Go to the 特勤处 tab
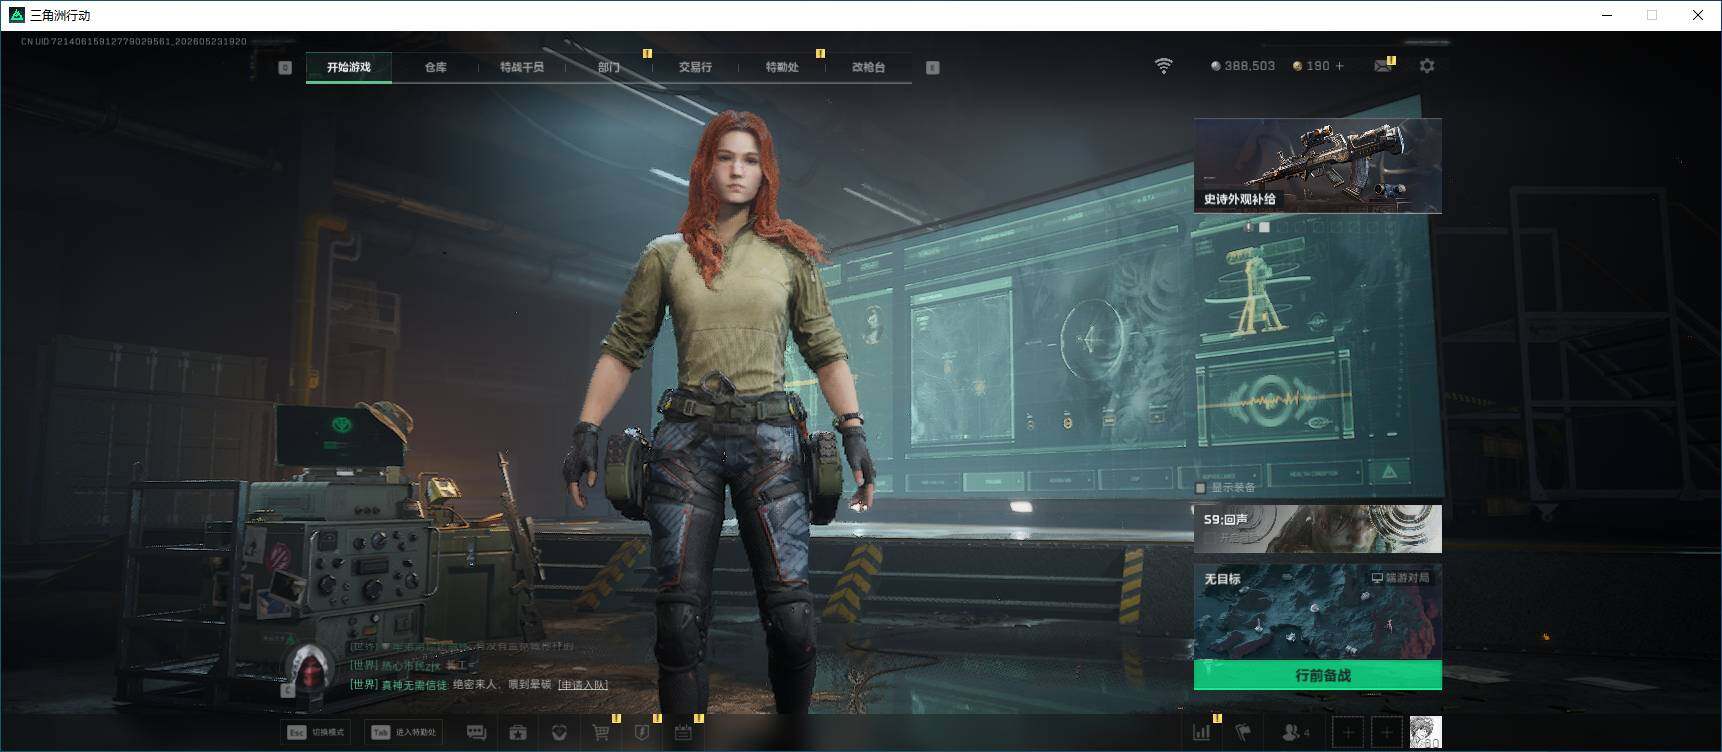 point(782,67)
